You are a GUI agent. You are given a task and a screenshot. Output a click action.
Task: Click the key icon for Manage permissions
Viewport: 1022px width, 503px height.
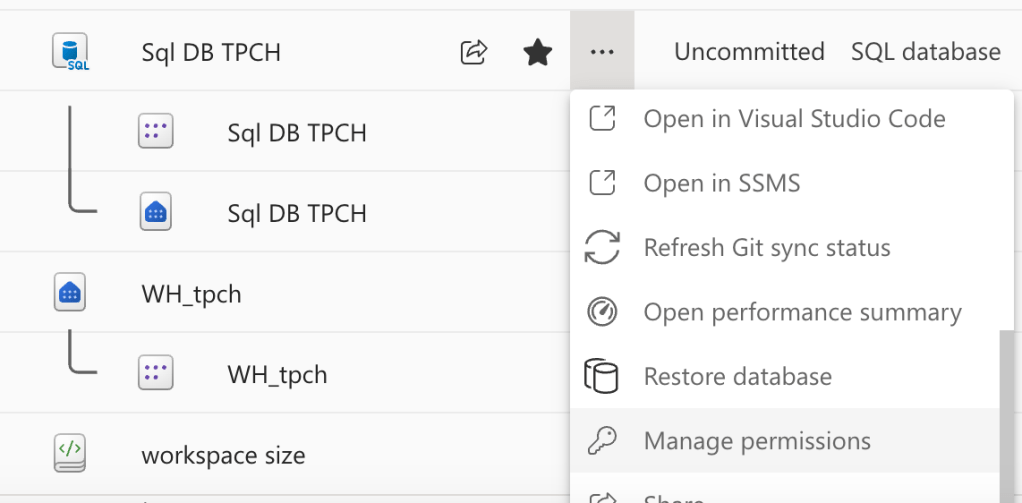coord(602,441)
